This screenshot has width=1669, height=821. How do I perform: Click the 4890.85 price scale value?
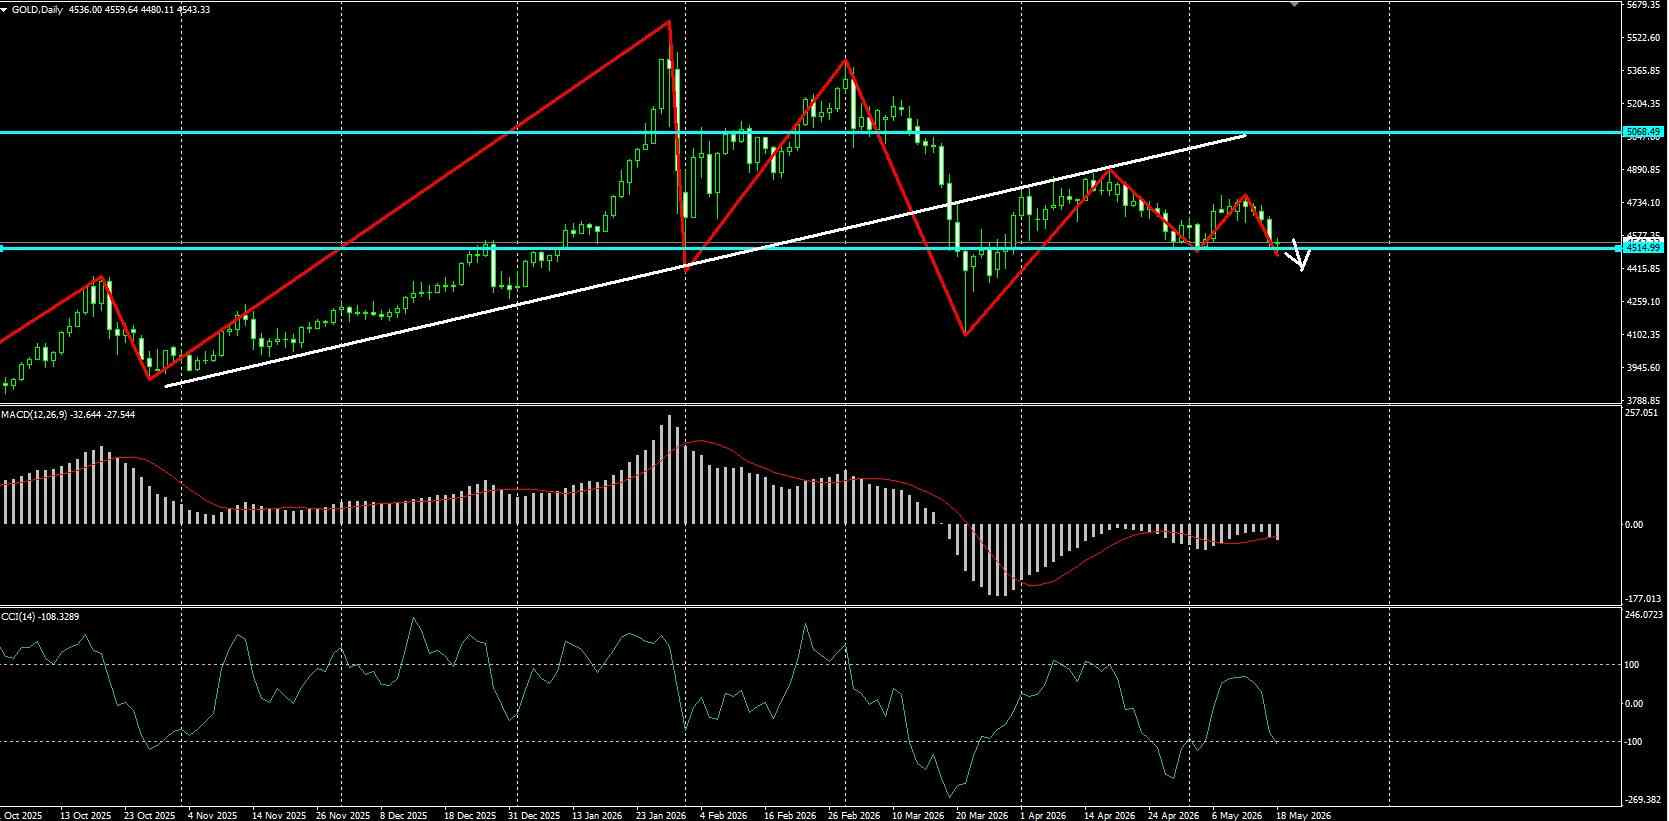click(1644, 170)
